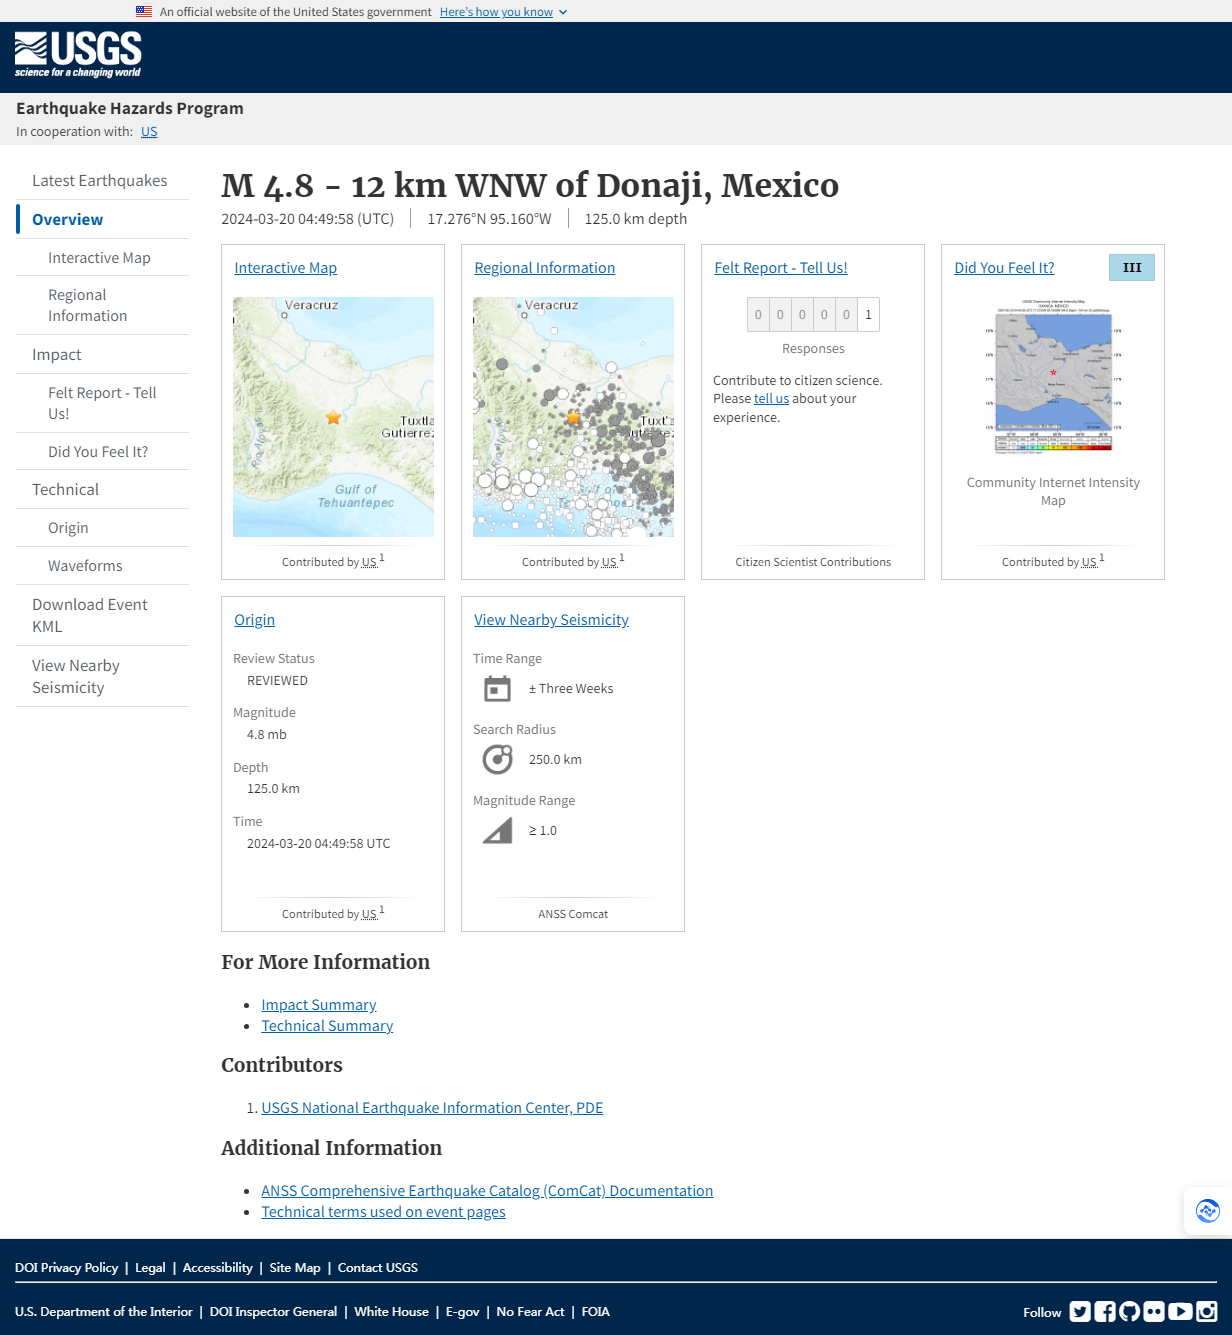Image resolution: width=1232 pixels, height=1335 pixels.
Task: Open the Interactive Map card link
Action: (x=286, y=268)
